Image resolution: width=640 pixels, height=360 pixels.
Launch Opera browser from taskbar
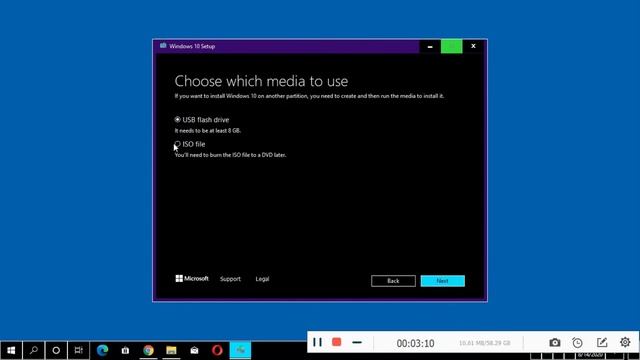[217, 350]
